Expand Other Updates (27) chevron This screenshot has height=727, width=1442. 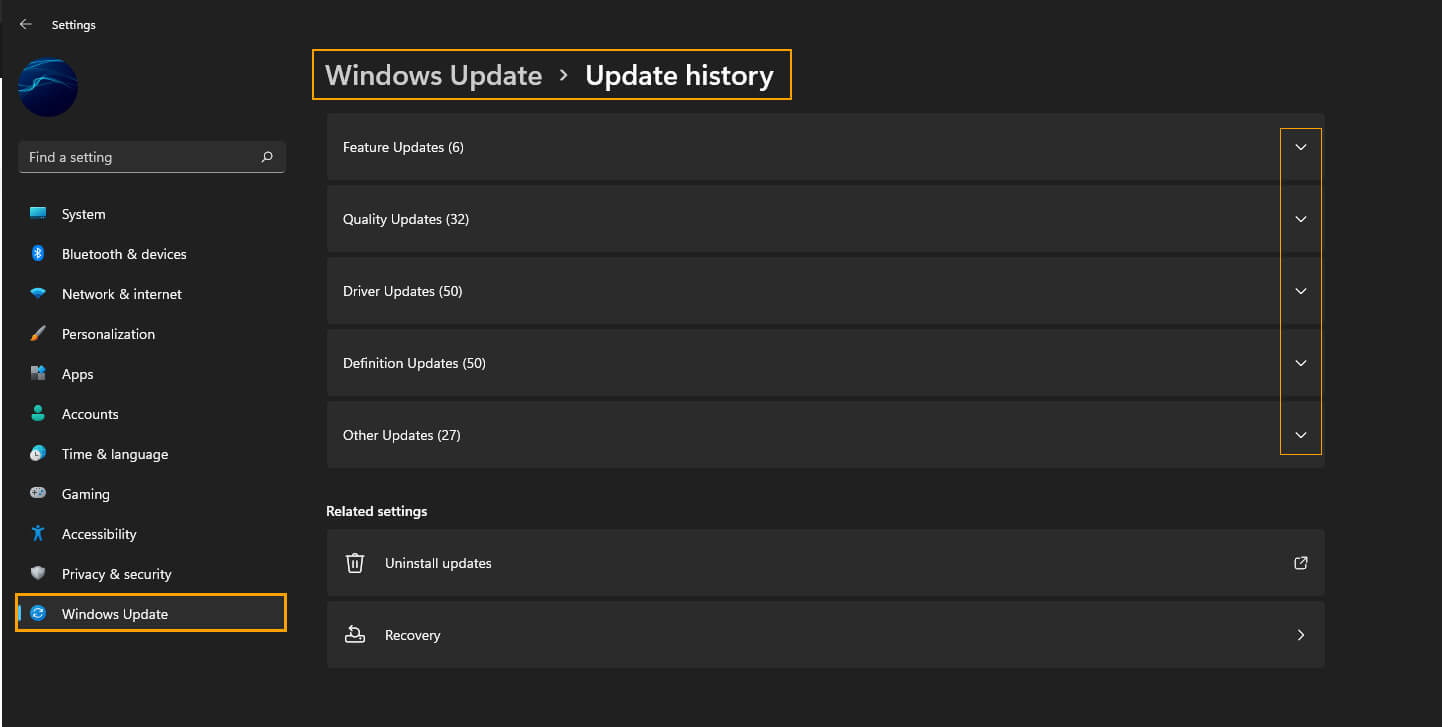pos(1301,435)
